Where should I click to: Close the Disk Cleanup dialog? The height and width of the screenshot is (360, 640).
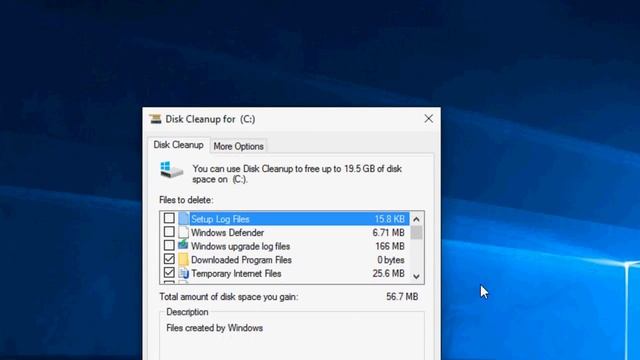[x=429, y=119]
